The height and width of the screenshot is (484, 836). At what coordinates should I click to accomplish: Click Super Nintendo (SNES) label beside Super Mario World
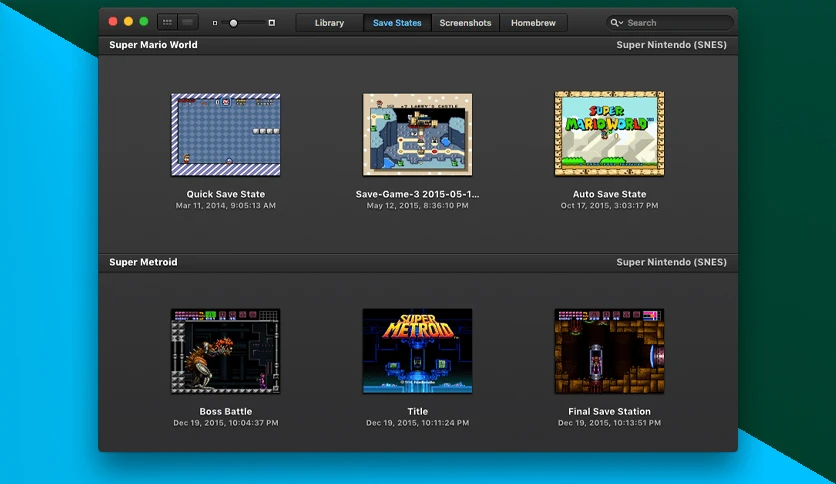point(671,45)
